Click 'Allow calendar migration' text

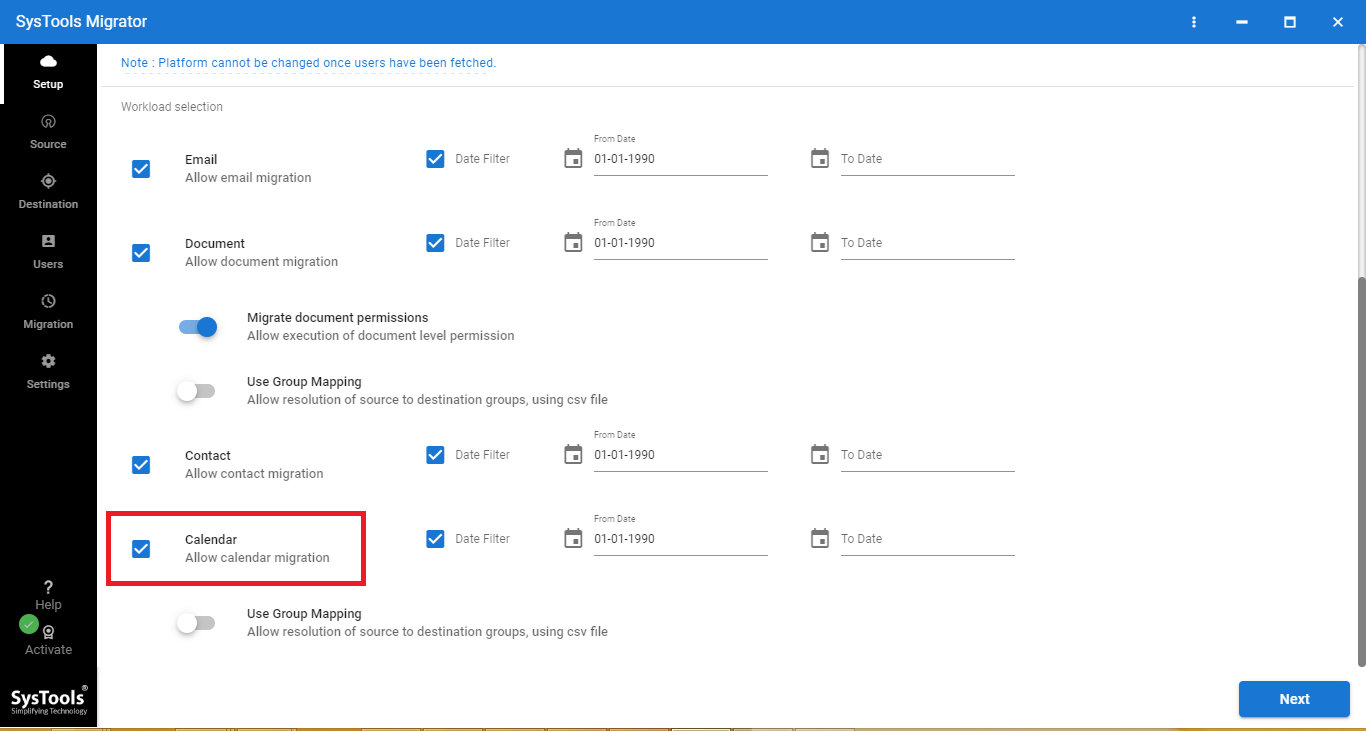pos(257,558)
